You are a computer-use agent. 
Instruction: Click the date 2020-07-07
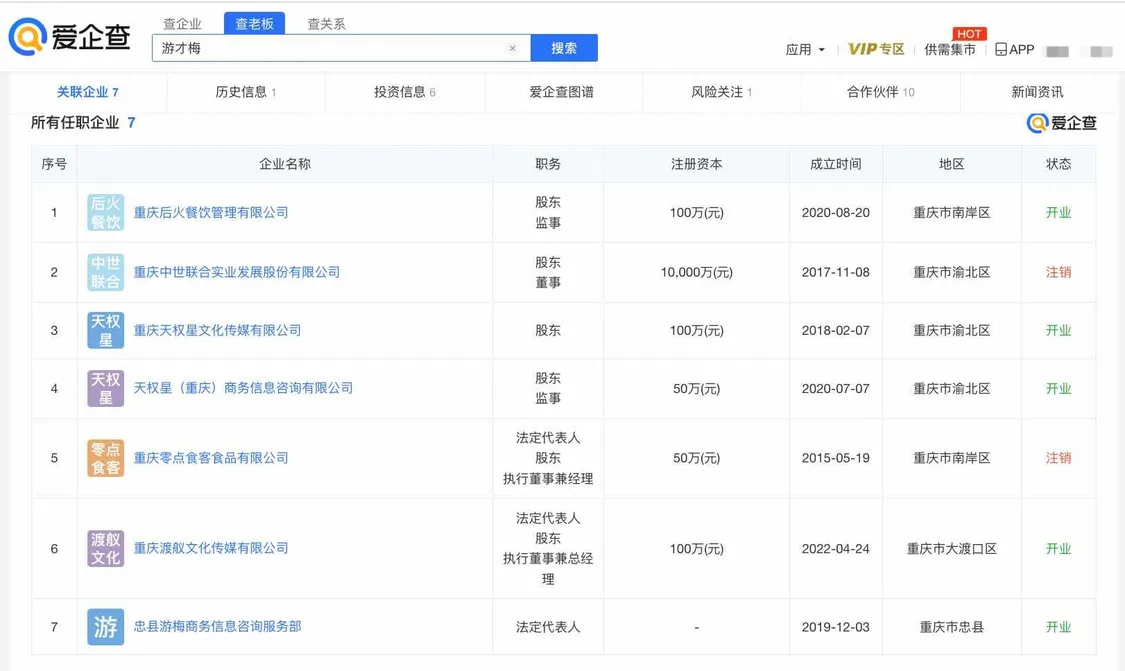tap(836, 388)
